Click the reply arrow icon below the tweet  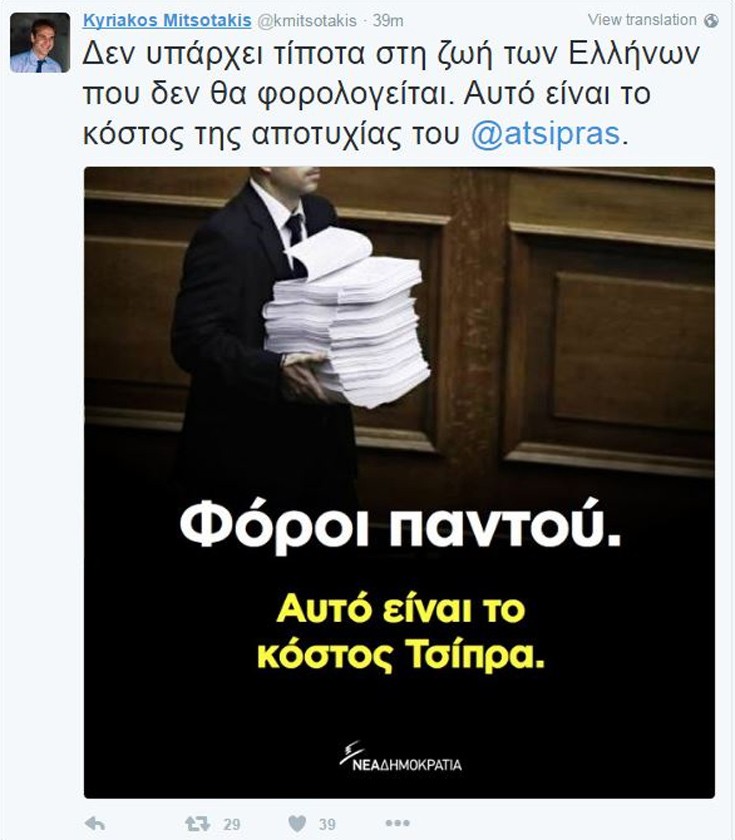tap(95, 823)
